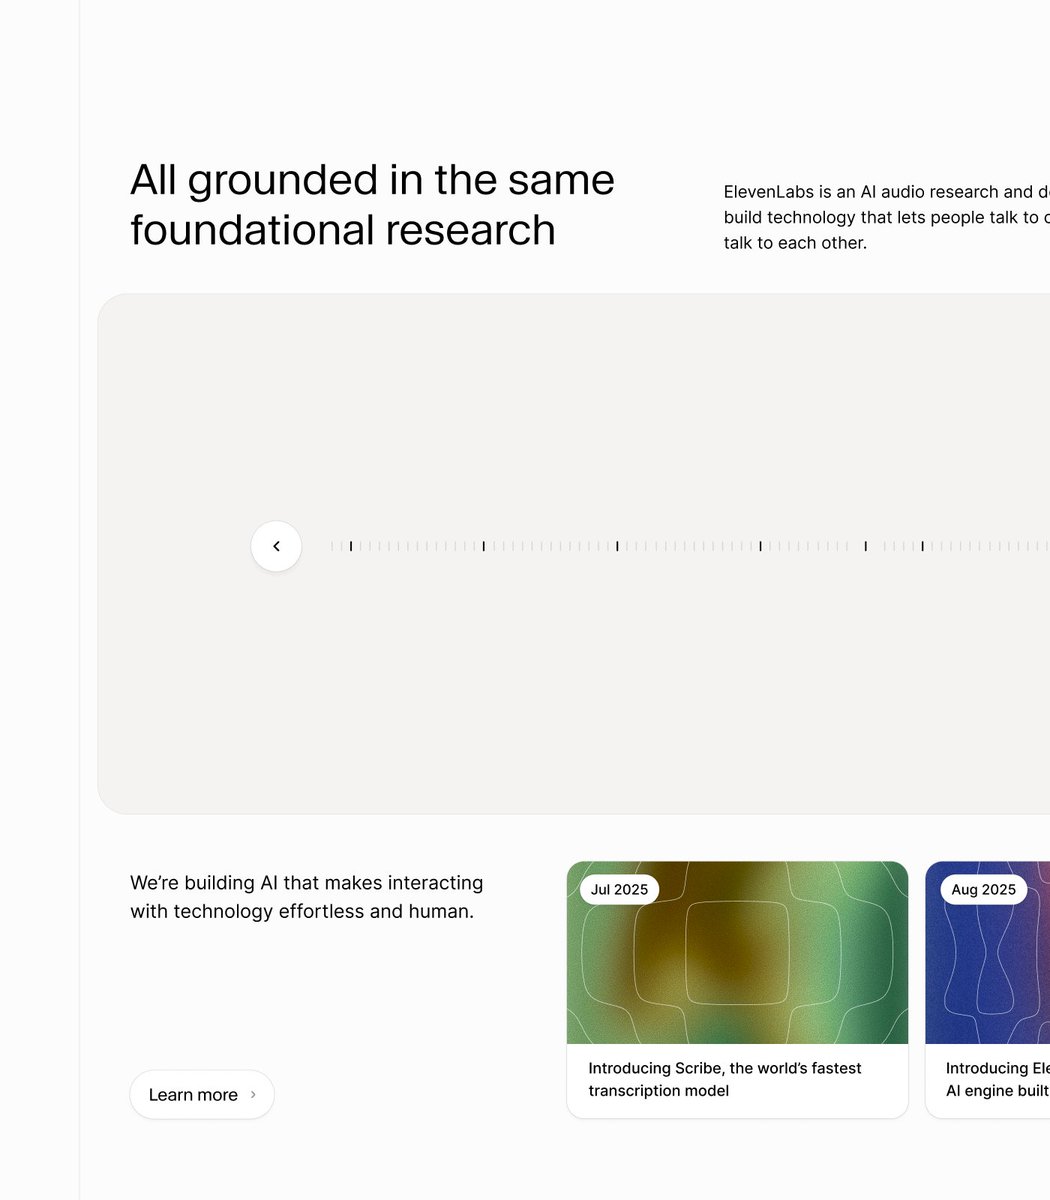Select the Jul 2025 date badge
The width and height of the screenshot is (1050, 1200).
click(619, 889)
